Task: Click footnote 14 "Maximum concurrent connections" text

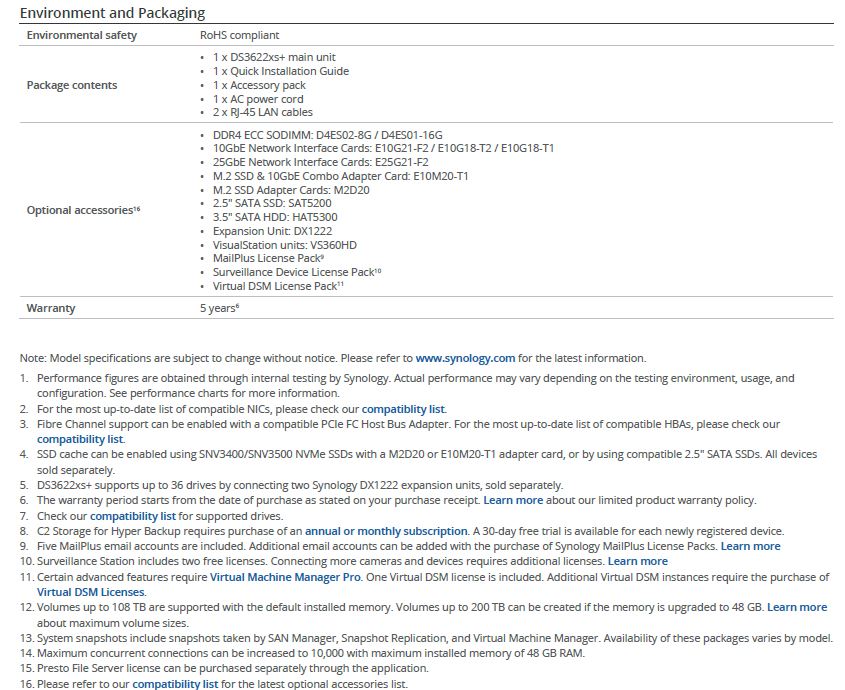Action: pyautogui.click(x=311, y=653)
